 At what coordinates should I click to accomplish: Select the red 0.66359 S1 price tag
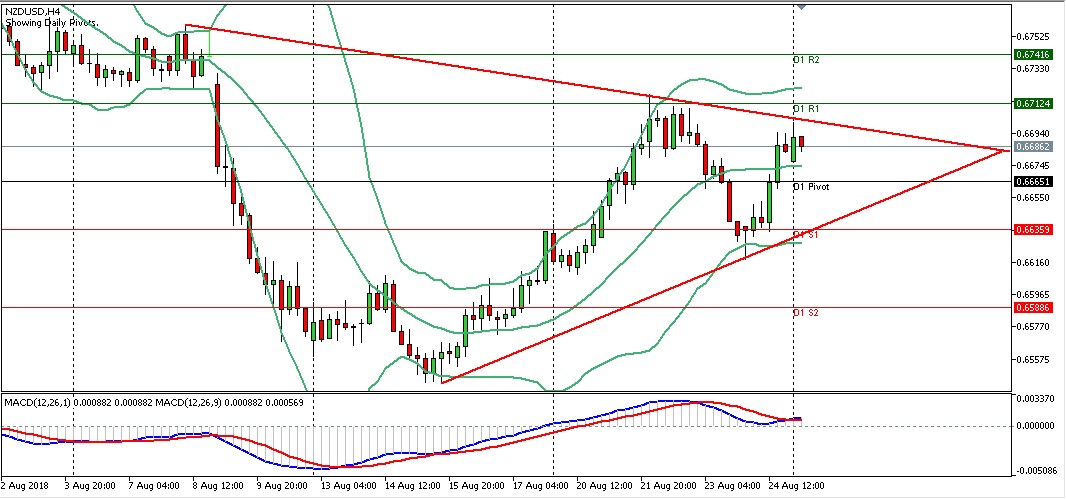tap(1032, 229)
